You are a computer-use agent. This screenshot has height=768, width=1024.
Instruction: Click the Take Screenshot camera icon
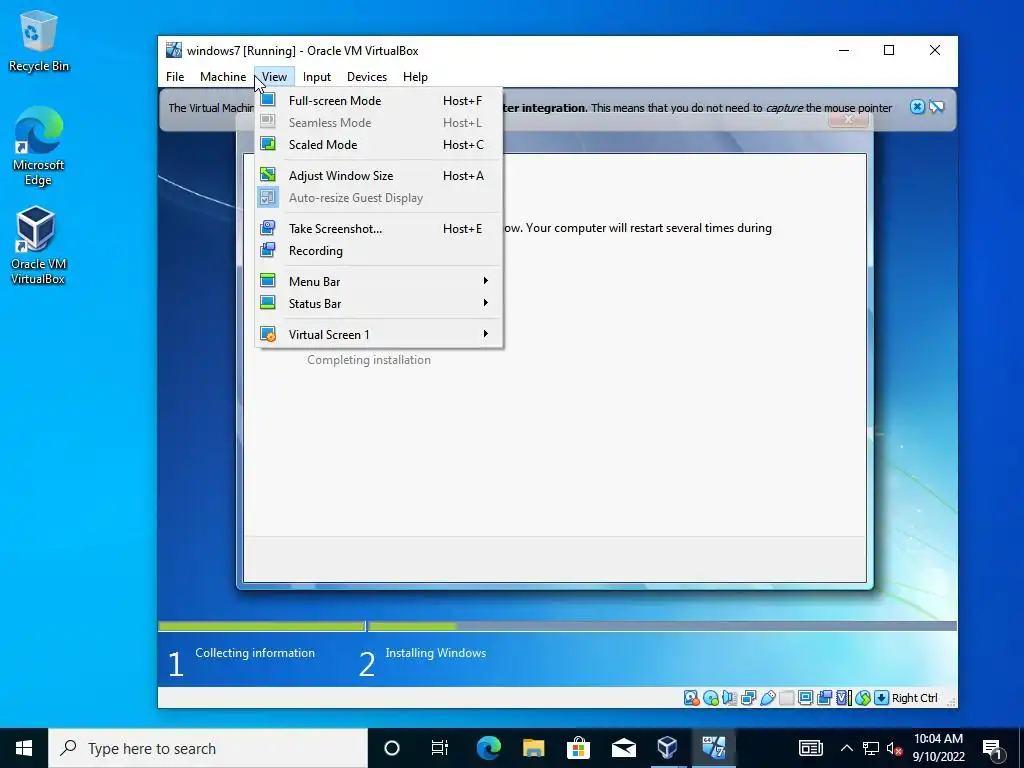tap(268, 228)
